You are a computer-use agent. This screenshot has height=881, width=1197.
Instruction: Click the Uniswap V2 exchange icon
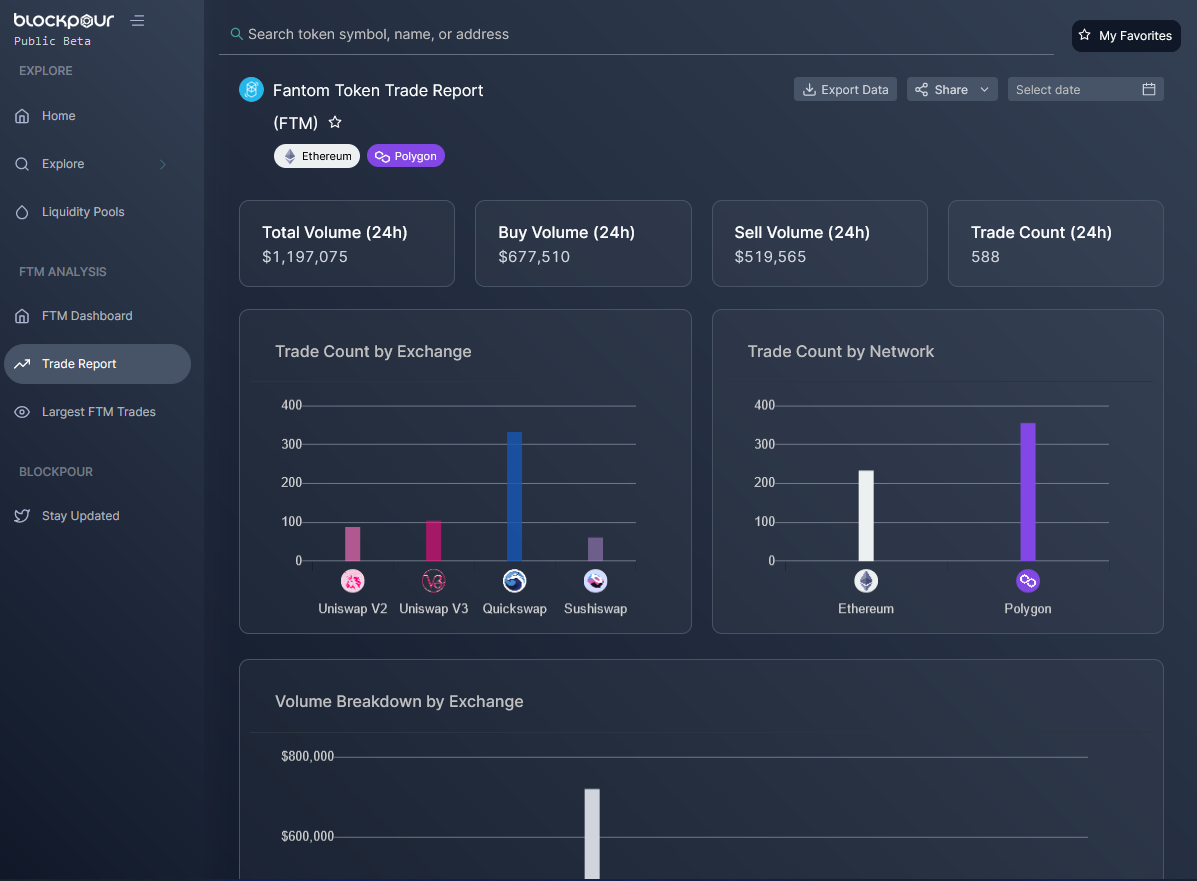(x=353, y=581)
